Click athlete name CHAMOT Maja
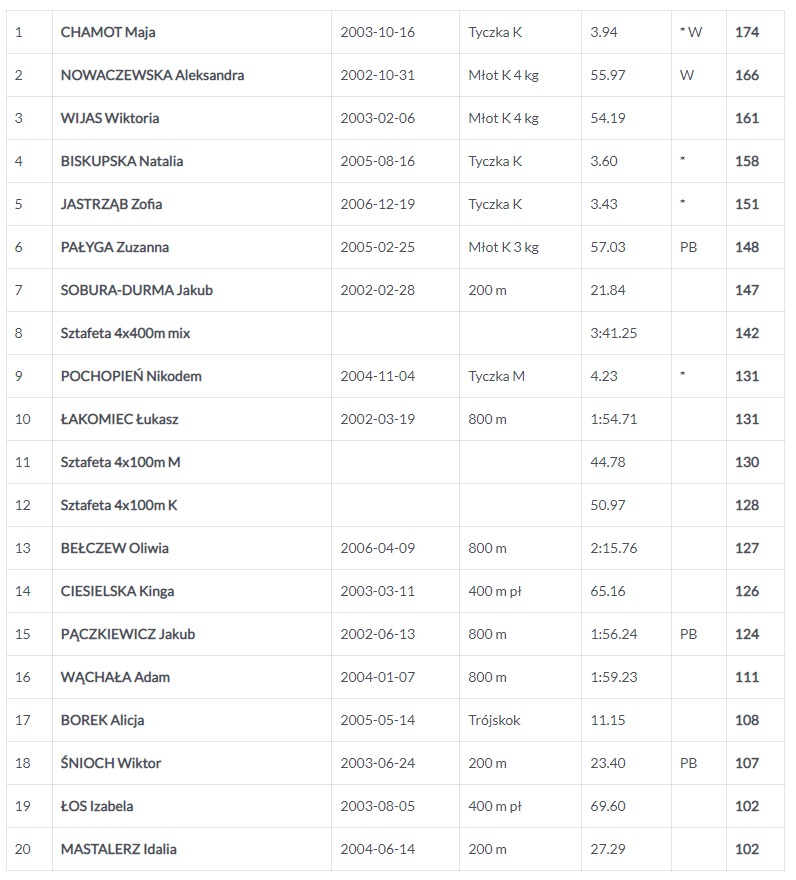The image size is (796, 880). [108, 32]
